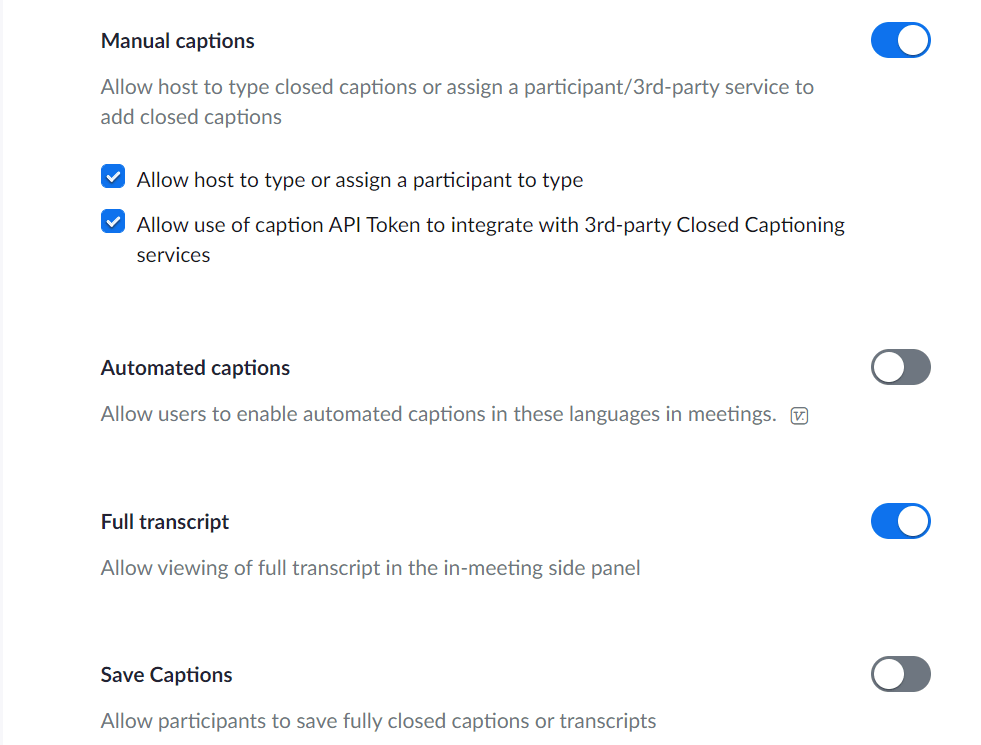
Task: Select the Automated captions heading
Action: tap(195, 368)
